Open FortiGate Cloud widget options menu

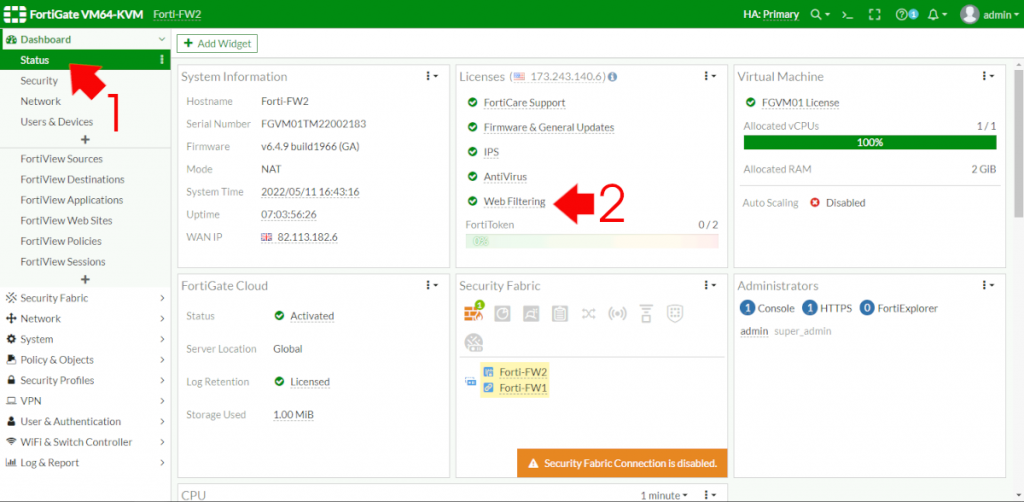click(x=433, y=285)
